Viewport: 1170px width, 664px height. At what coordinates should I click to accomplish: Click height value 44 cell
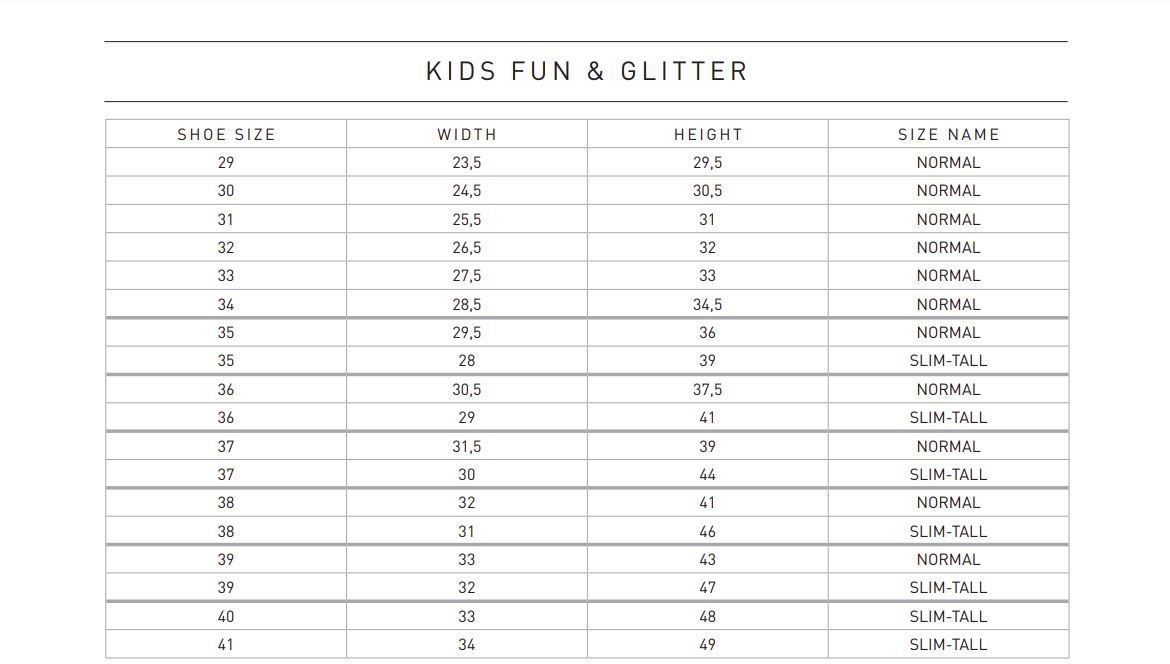[708, 474]
